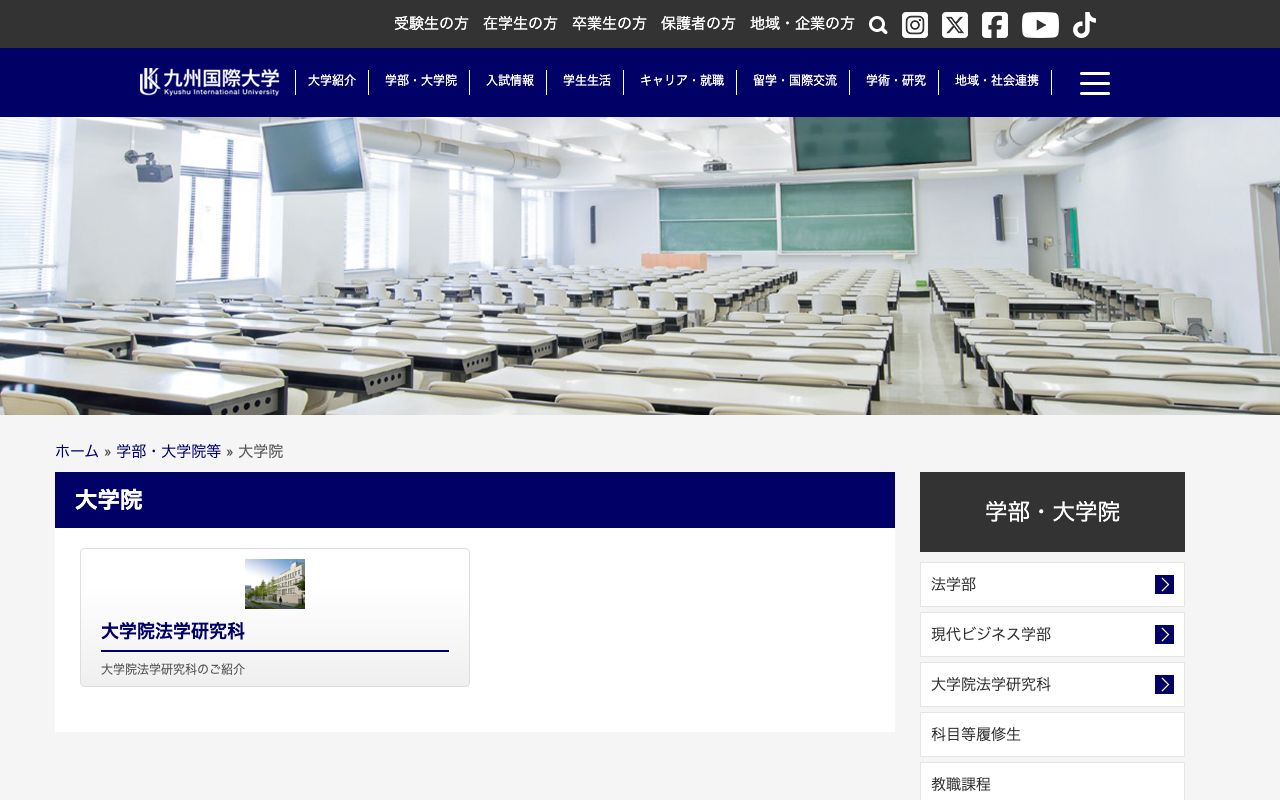1280x800 pixels.
Task: Click the 受験生の方 top link
Action: pos(431,23)
